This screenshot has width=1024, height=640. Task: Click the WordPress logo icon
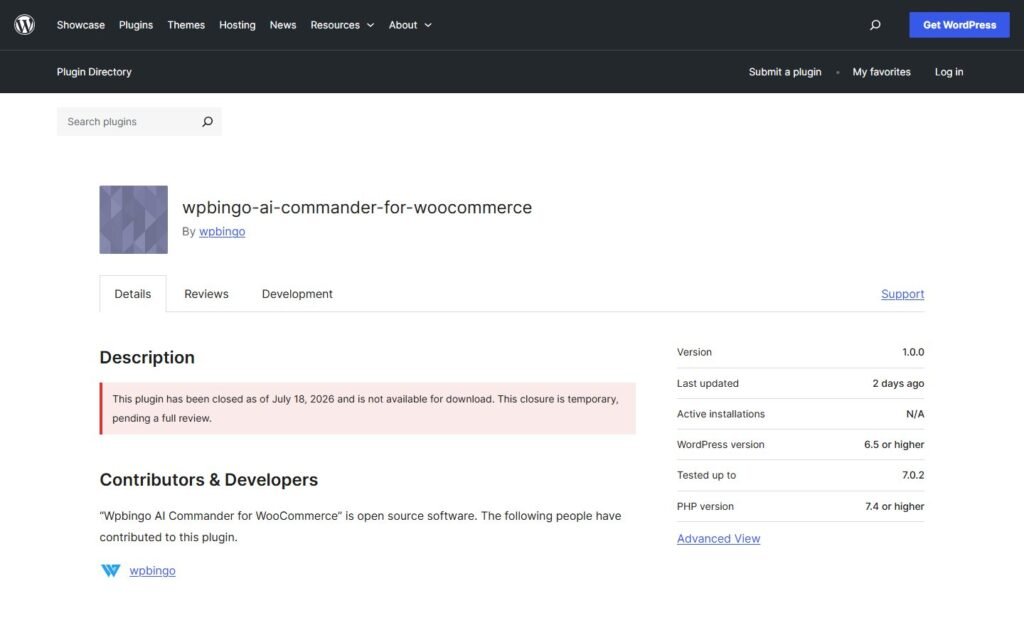point(24,25)
